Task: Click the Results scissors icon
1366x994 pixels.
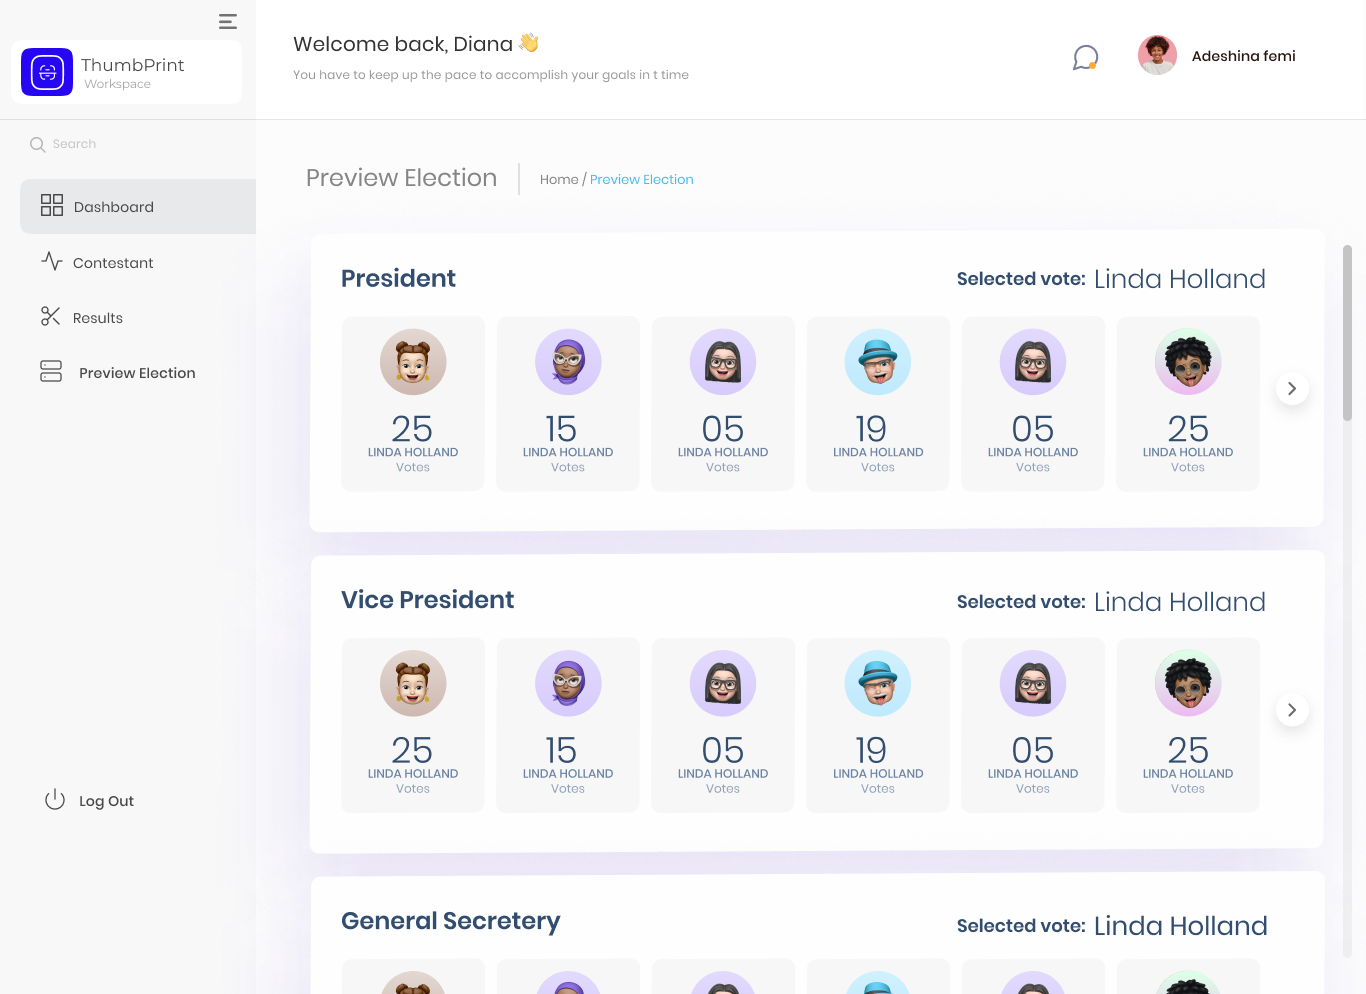Action: pyautogui.click(x=51, y=317)
